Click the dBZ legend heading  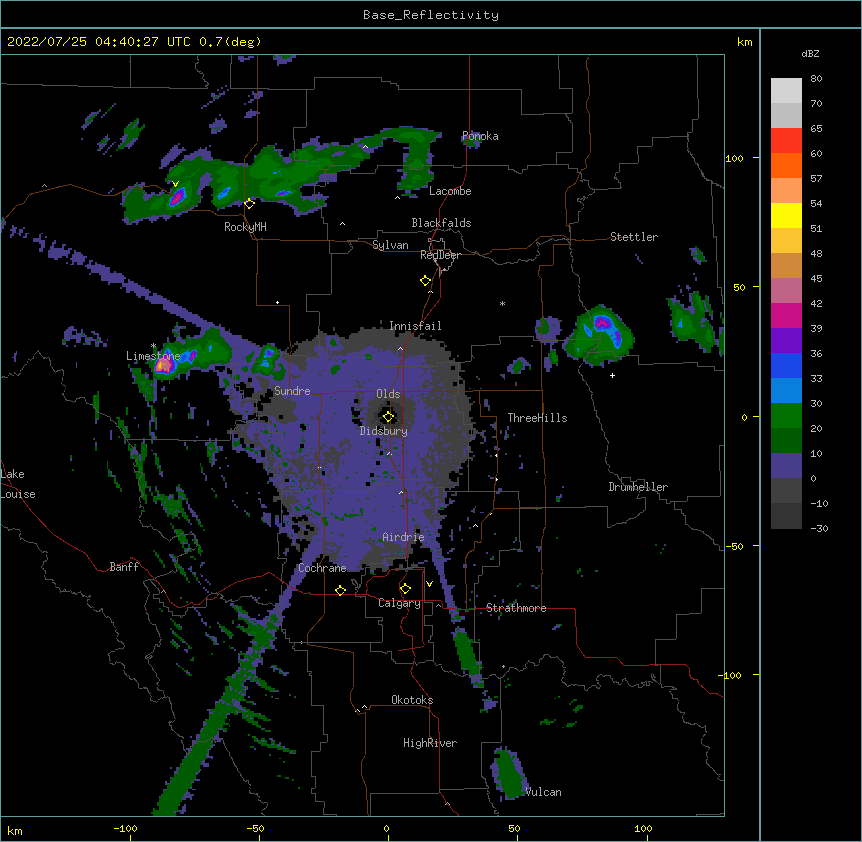(x=810, y=53)
